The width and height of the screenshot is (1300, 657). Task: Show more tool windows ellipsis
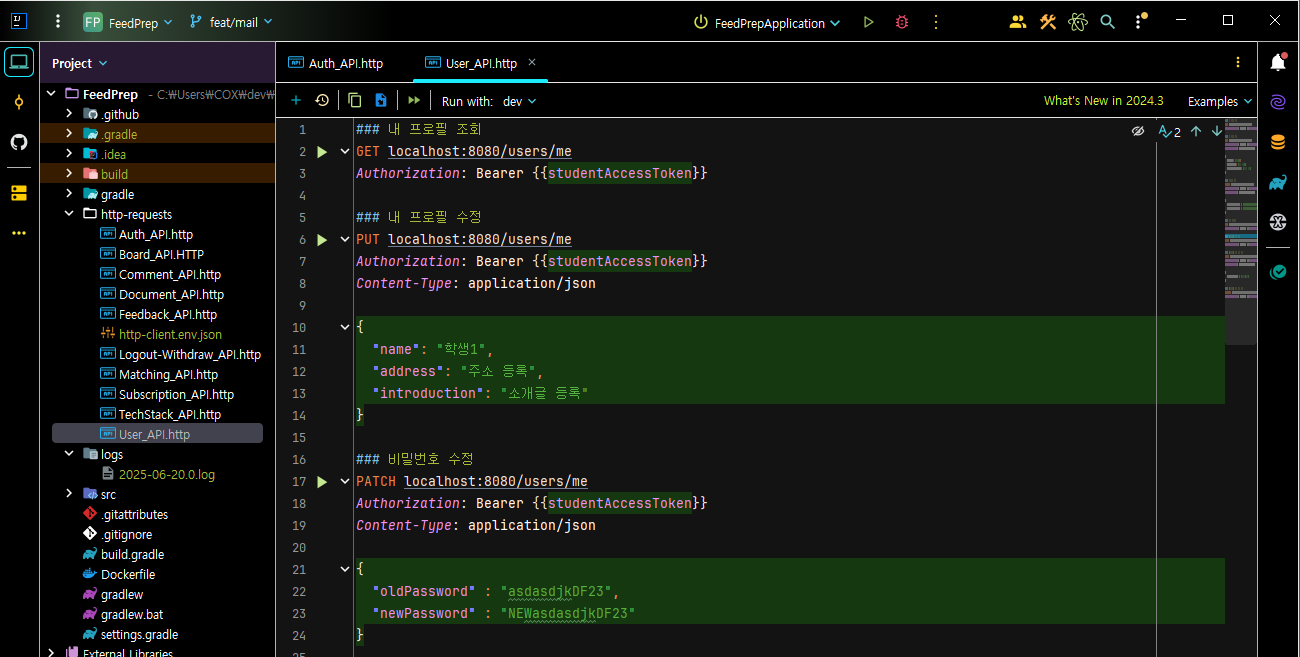point(19,232)
